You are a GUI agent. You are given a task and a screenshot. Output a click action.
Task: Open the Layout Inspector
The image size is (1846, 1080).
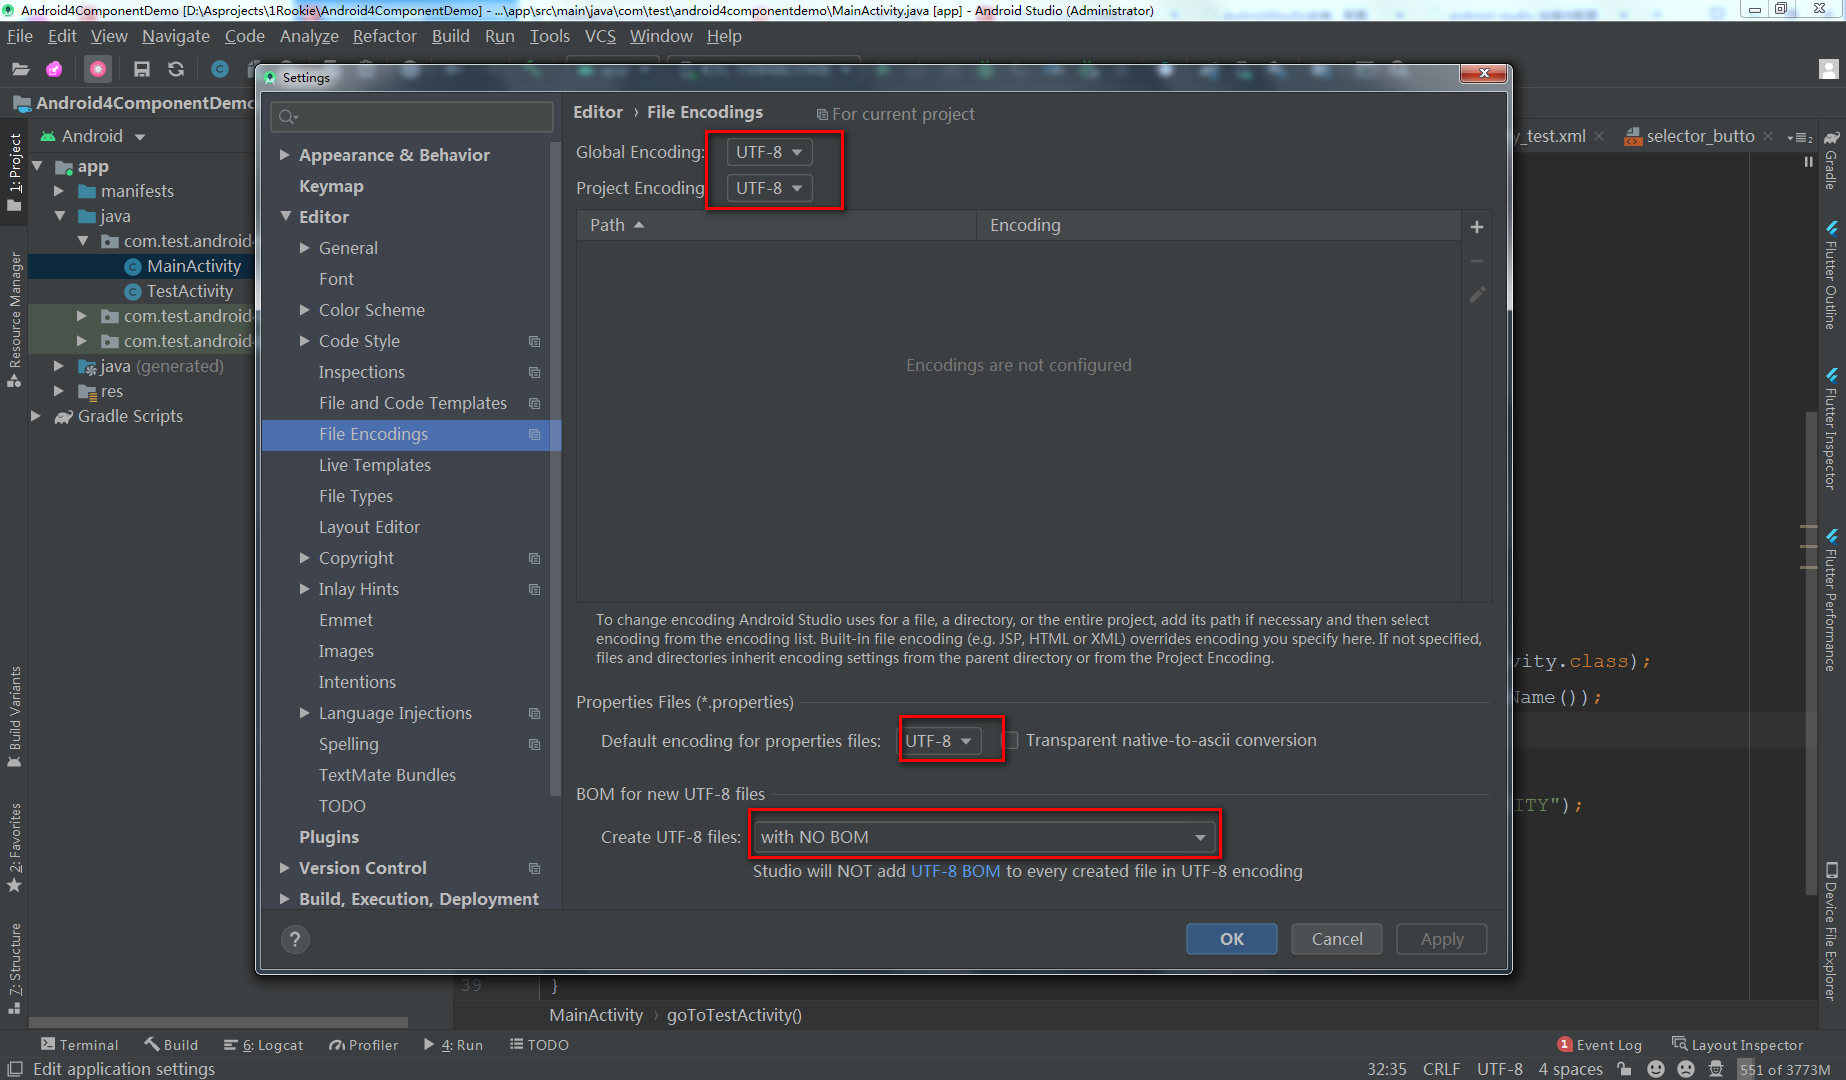pyautogui.click(x=1737, y=1045)
